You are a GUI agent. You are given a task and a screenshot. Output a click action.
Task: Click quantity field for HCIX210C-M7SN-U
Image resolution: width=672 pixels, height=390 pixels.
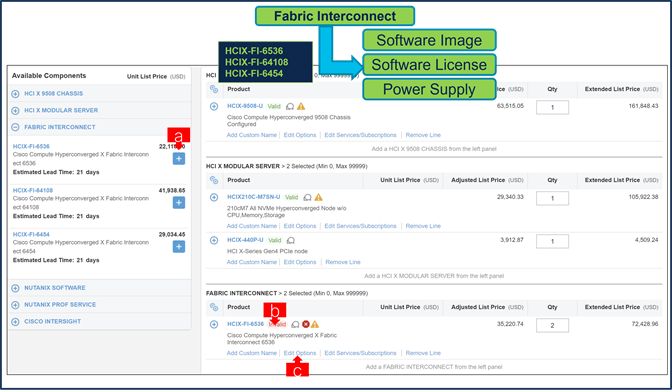pos(552,198)
